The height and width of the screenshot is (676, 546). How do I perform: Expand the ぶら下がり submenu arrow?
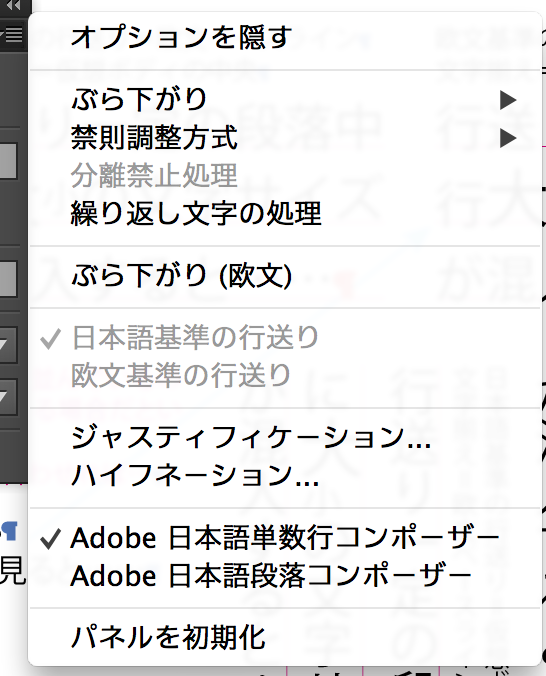tap(508, 100)
